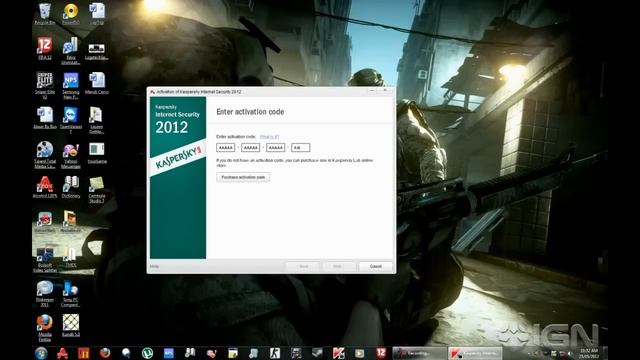Screen dimensions: 640x360
Task: Switch to the Kaspersky Internet Security taskbar window
Action: click(475, 353)
